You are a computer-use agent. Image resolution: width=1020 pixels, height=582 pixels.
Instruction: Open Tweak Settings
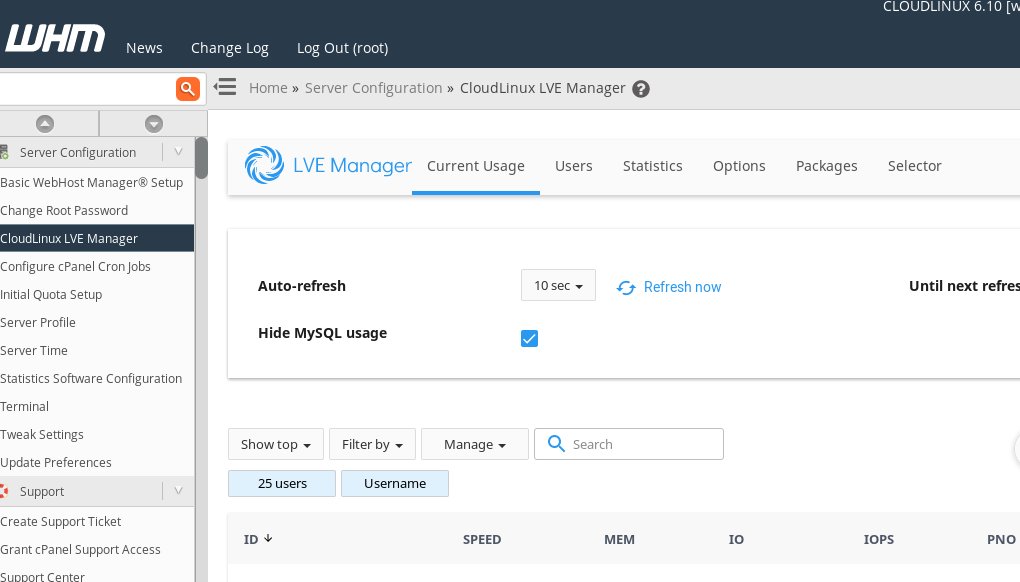(42, 434)
